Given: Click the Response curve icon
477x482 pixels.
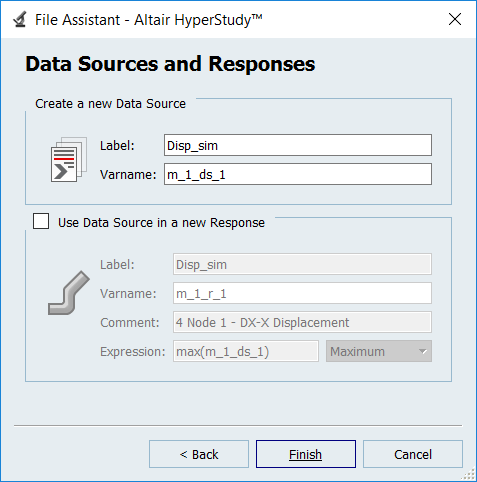Looking at the screenshot, I should (69, 293).
